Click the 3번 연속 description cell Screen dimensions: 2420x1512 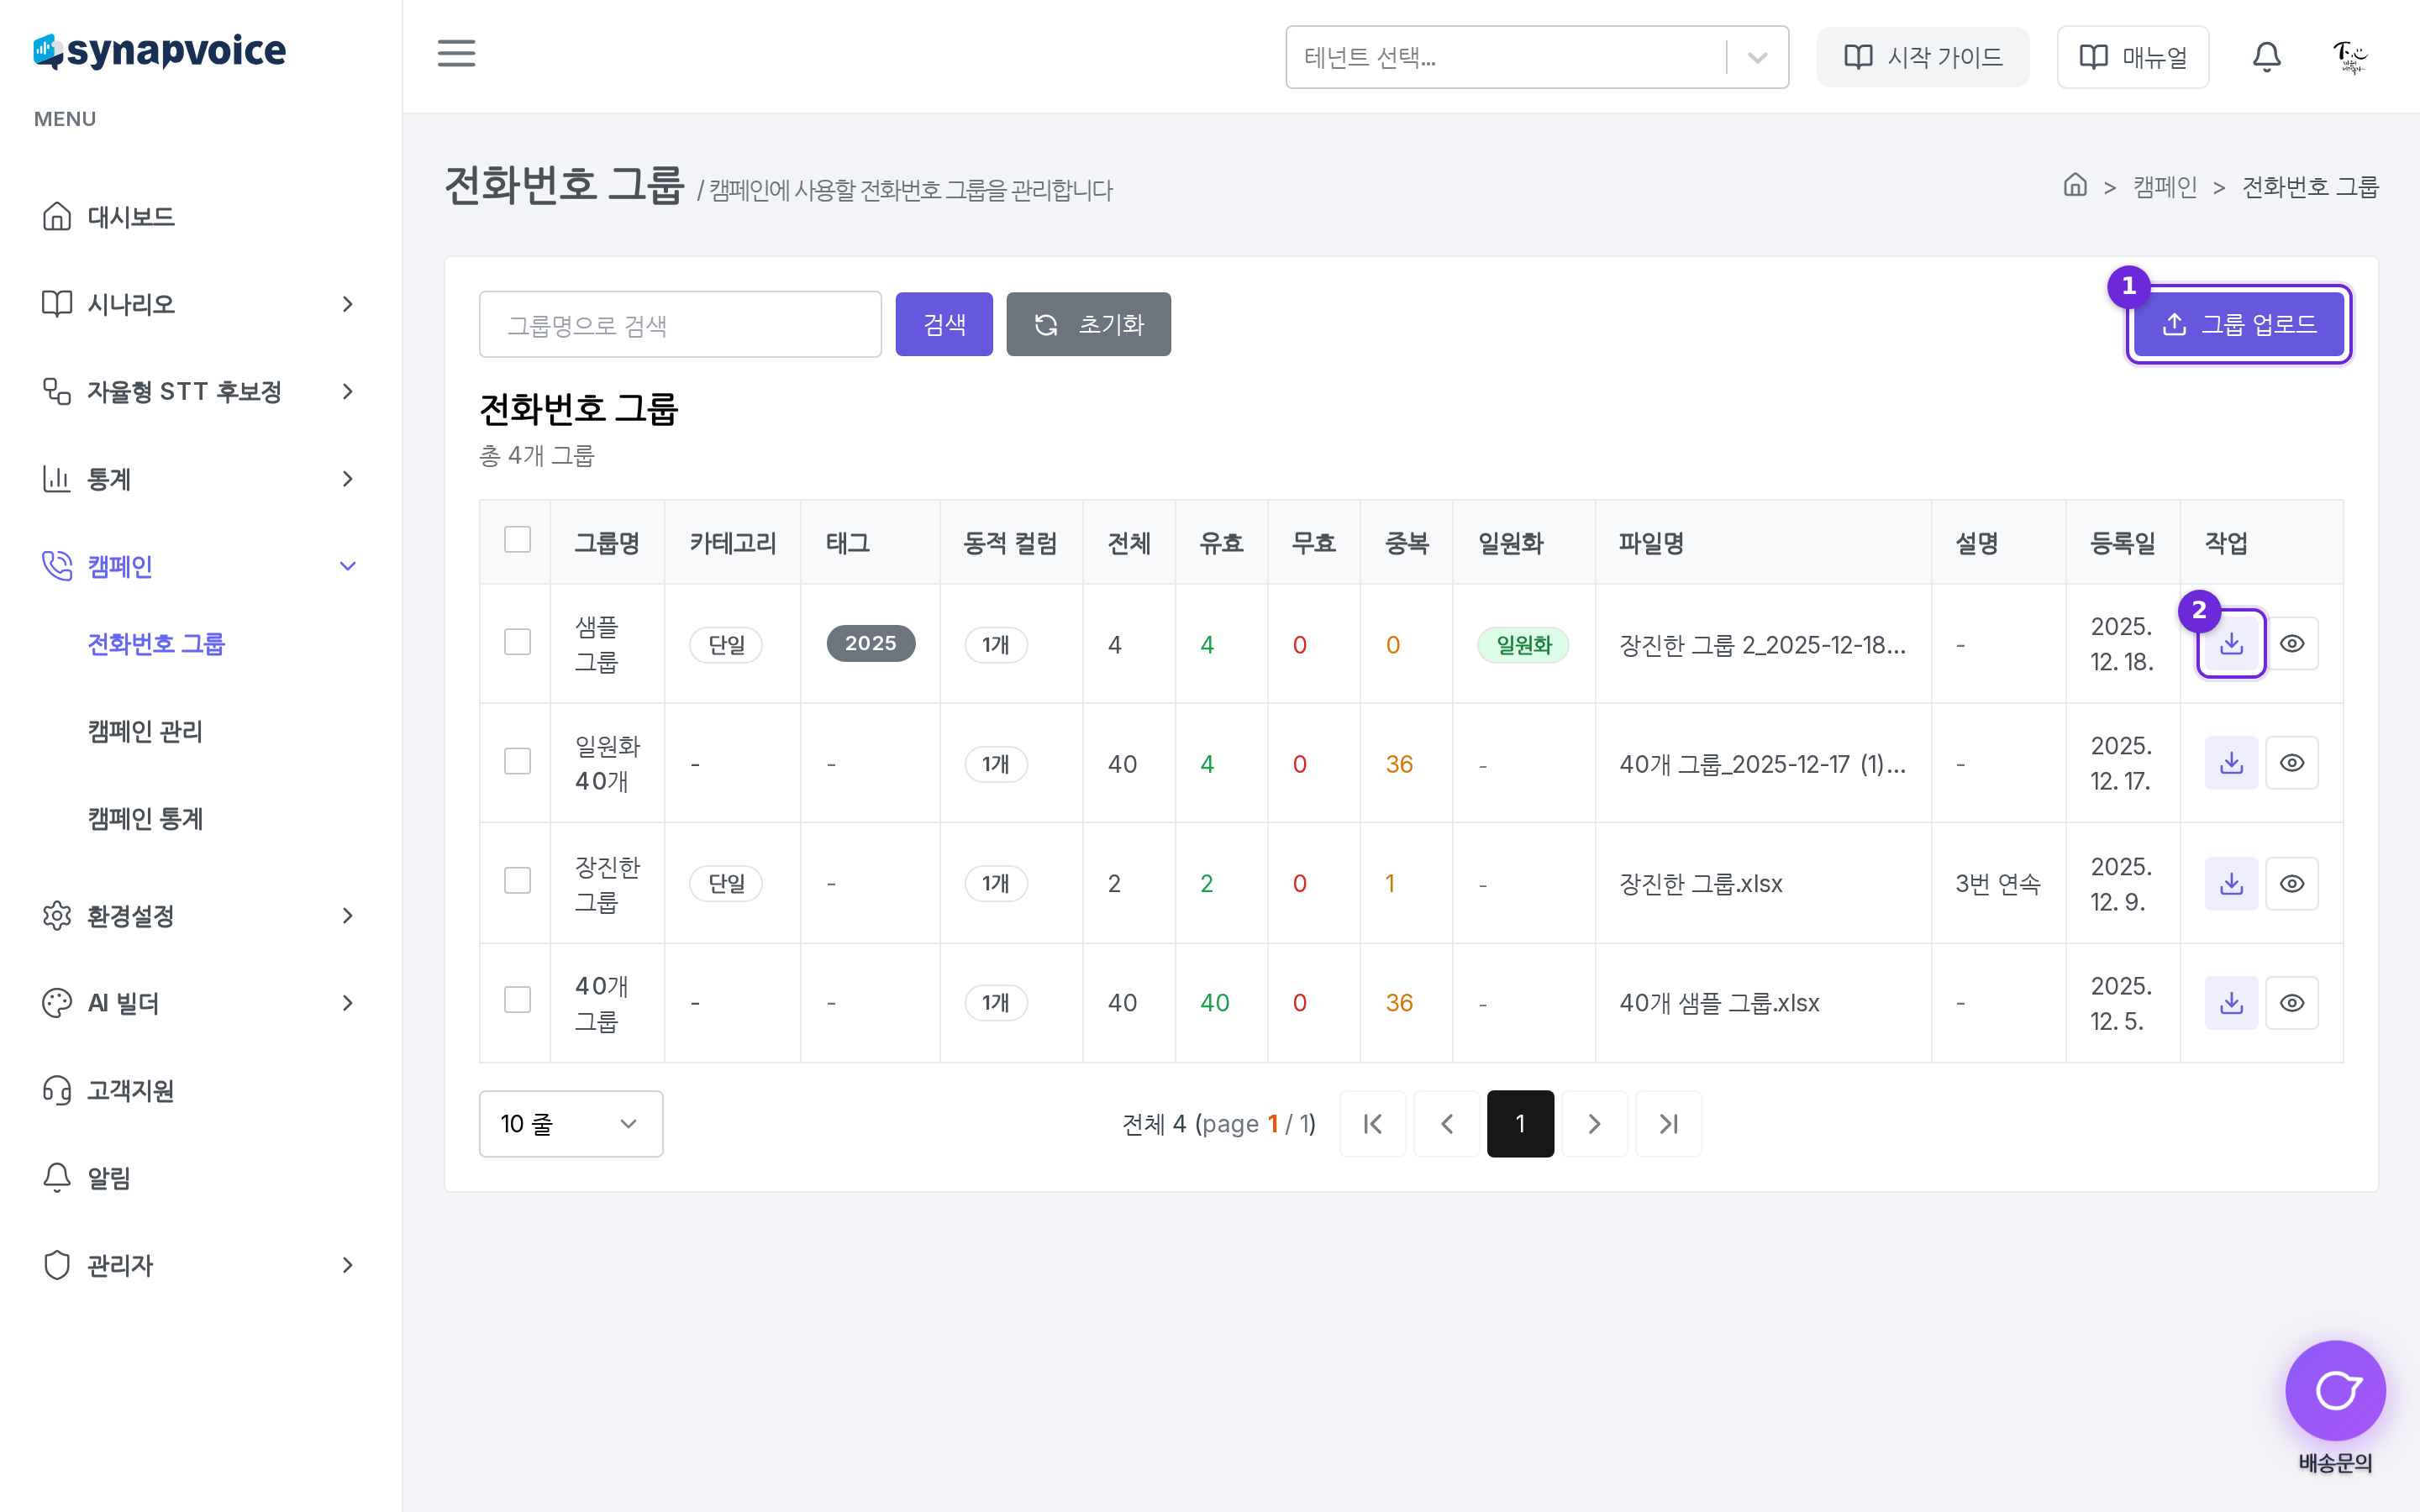[x=1997, y=884]
